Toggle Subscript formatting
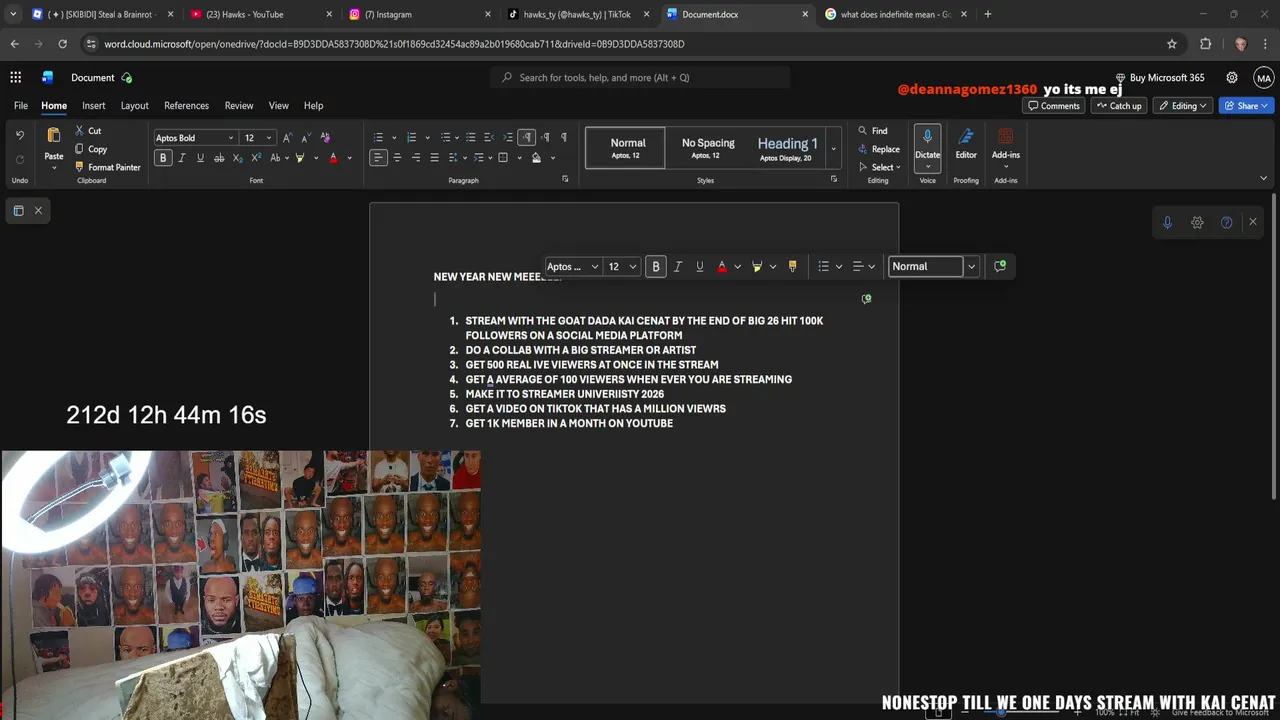Viewport: 1280px width, 720px height. [x=237, y=158]
